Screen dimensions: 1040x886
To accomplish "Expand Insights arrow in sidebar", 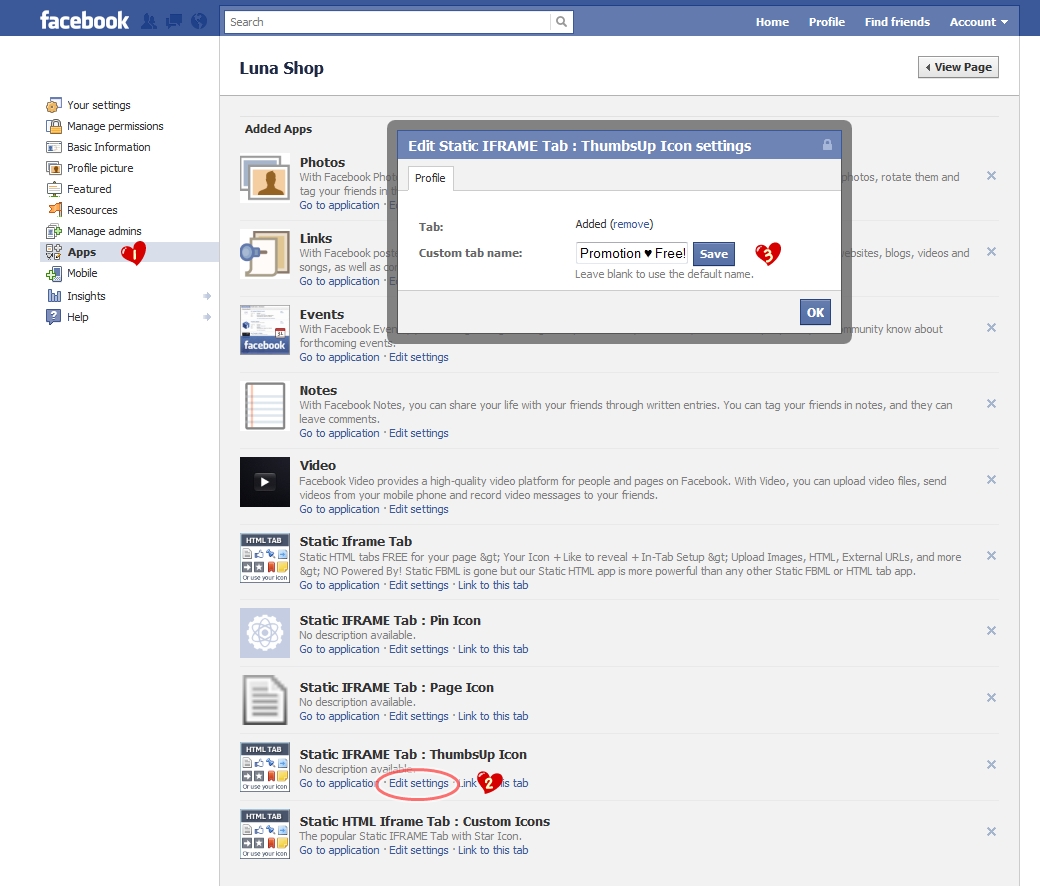I will pyautogui.click(x=207, y=296).
